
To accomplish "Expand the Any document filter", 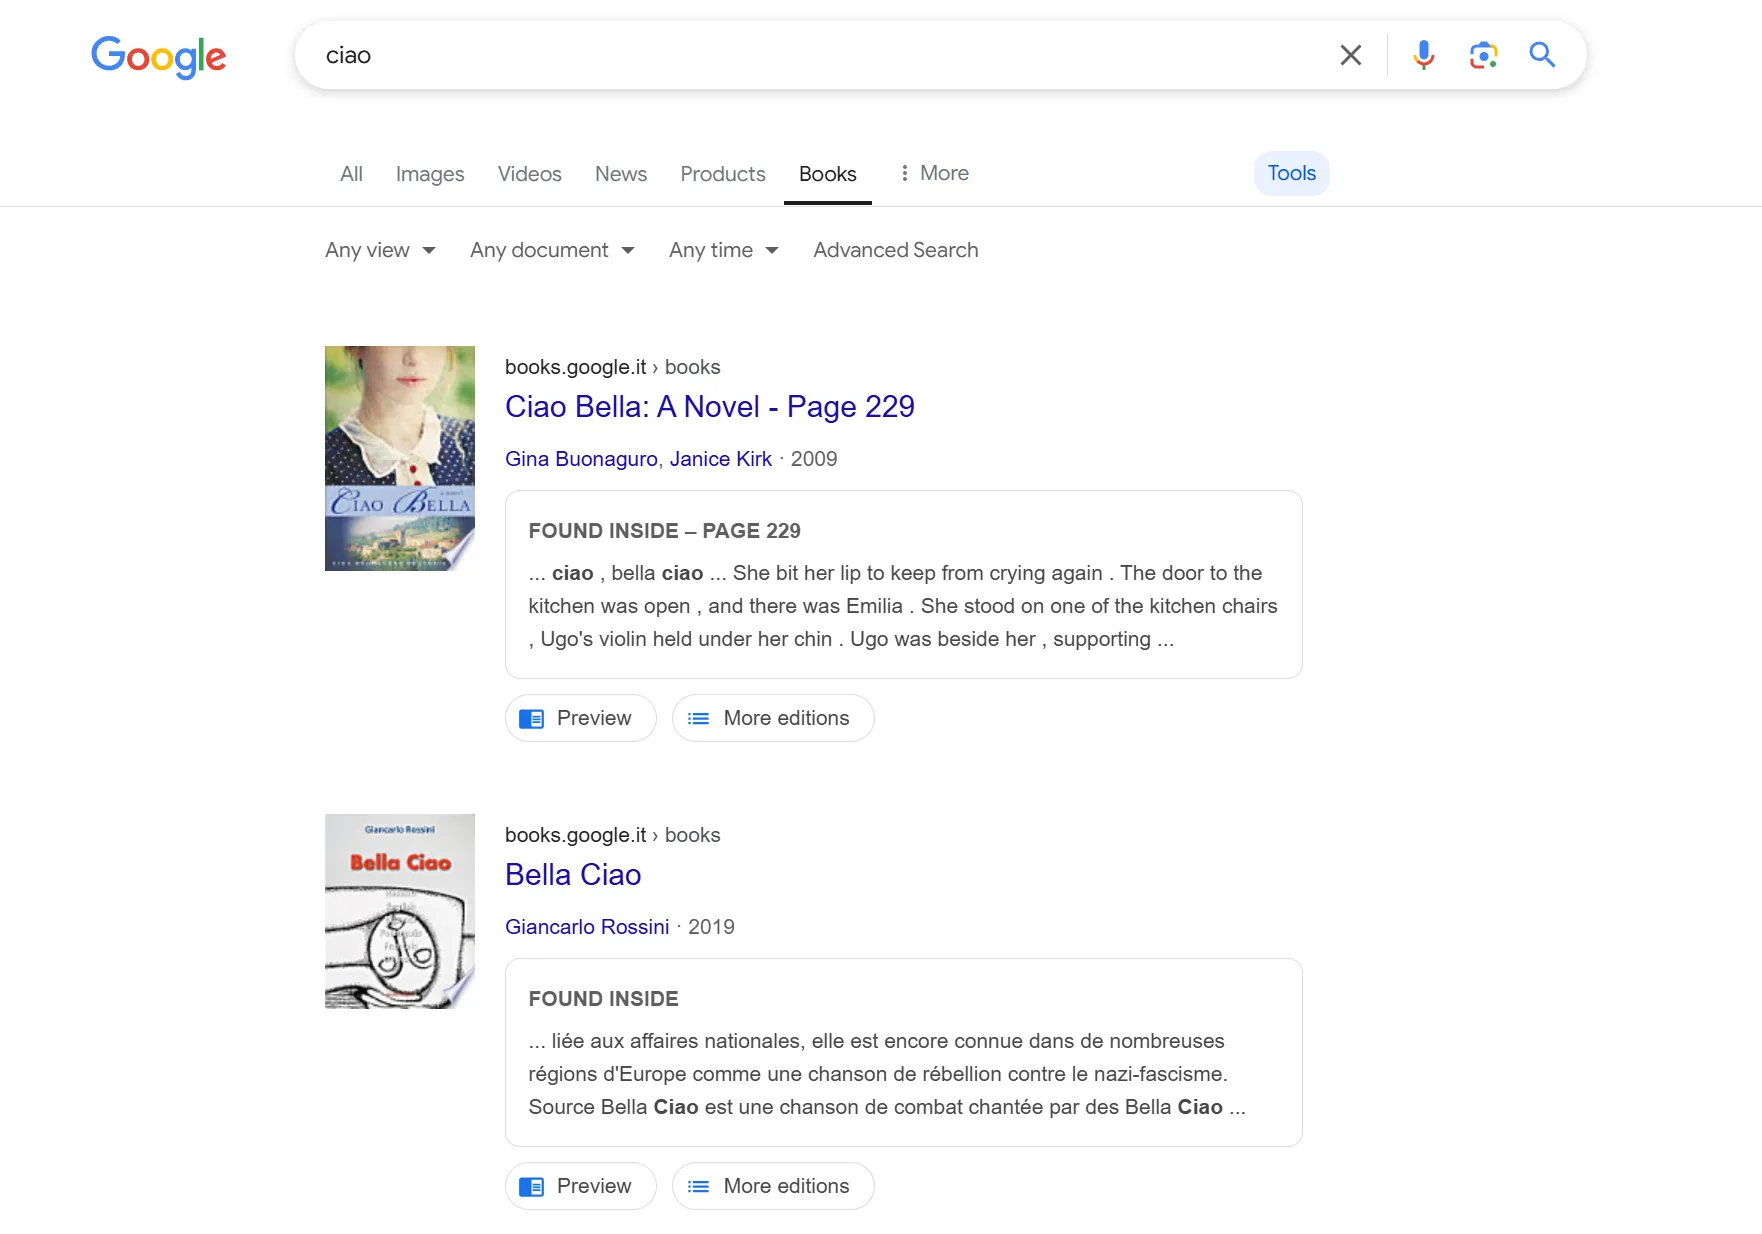I will pos(552,250).
